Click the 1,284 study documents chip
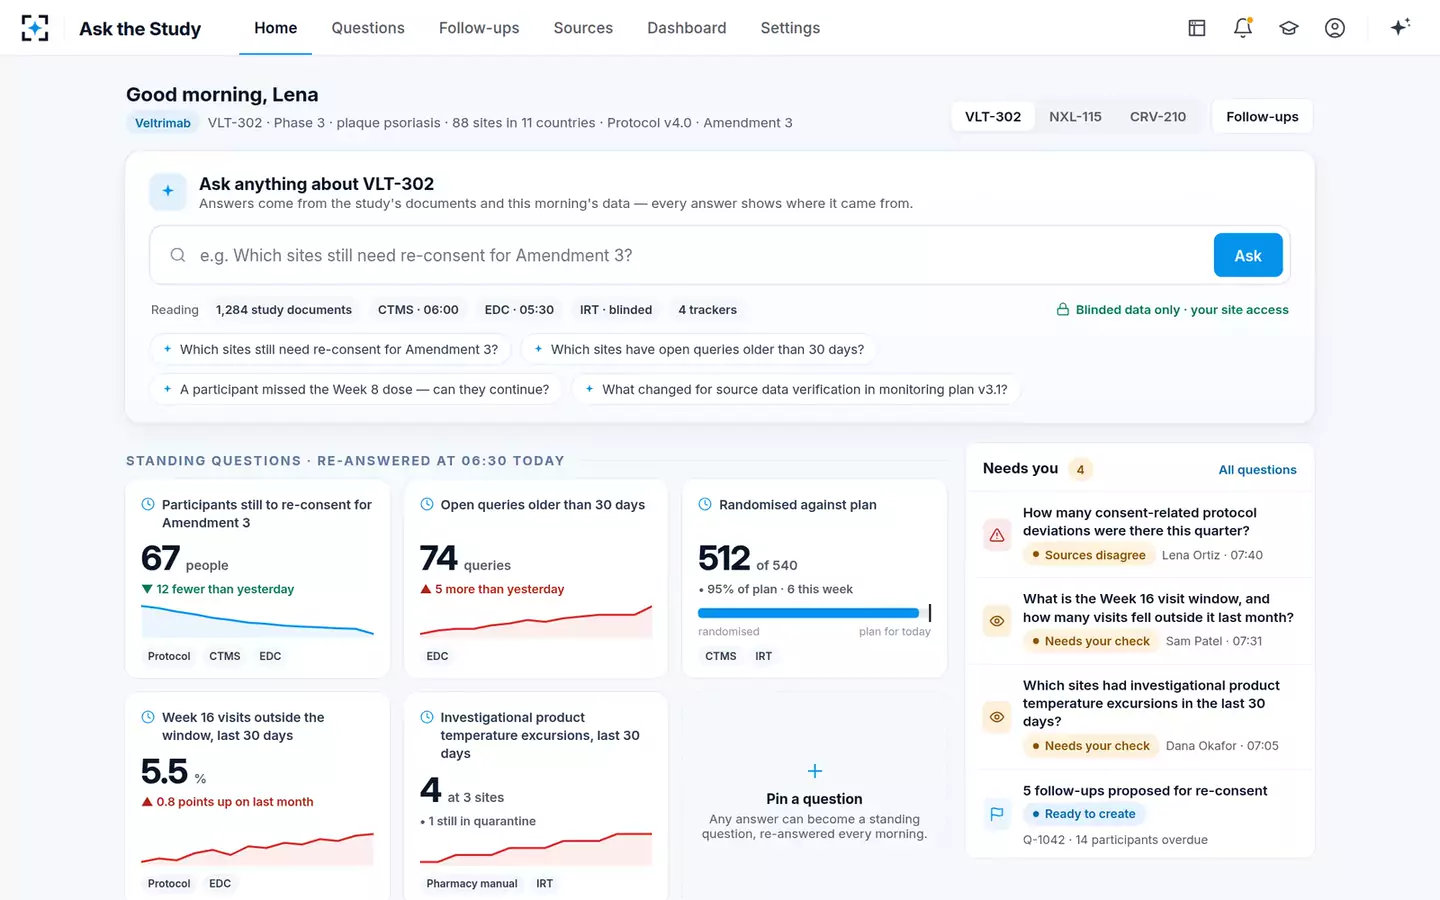 284,310
